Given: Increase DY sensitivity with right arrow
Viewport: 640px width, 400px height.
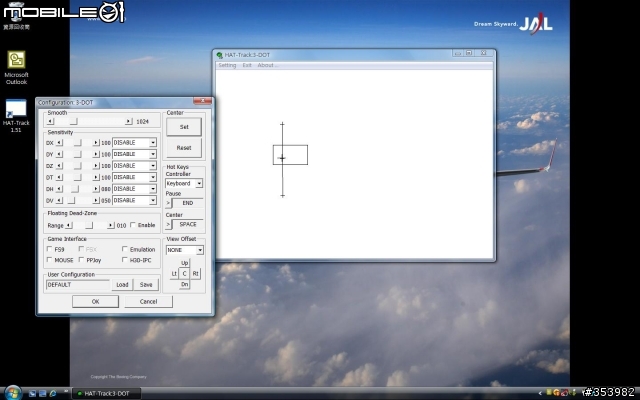Looking at the screenshot, I should (96, 154).
